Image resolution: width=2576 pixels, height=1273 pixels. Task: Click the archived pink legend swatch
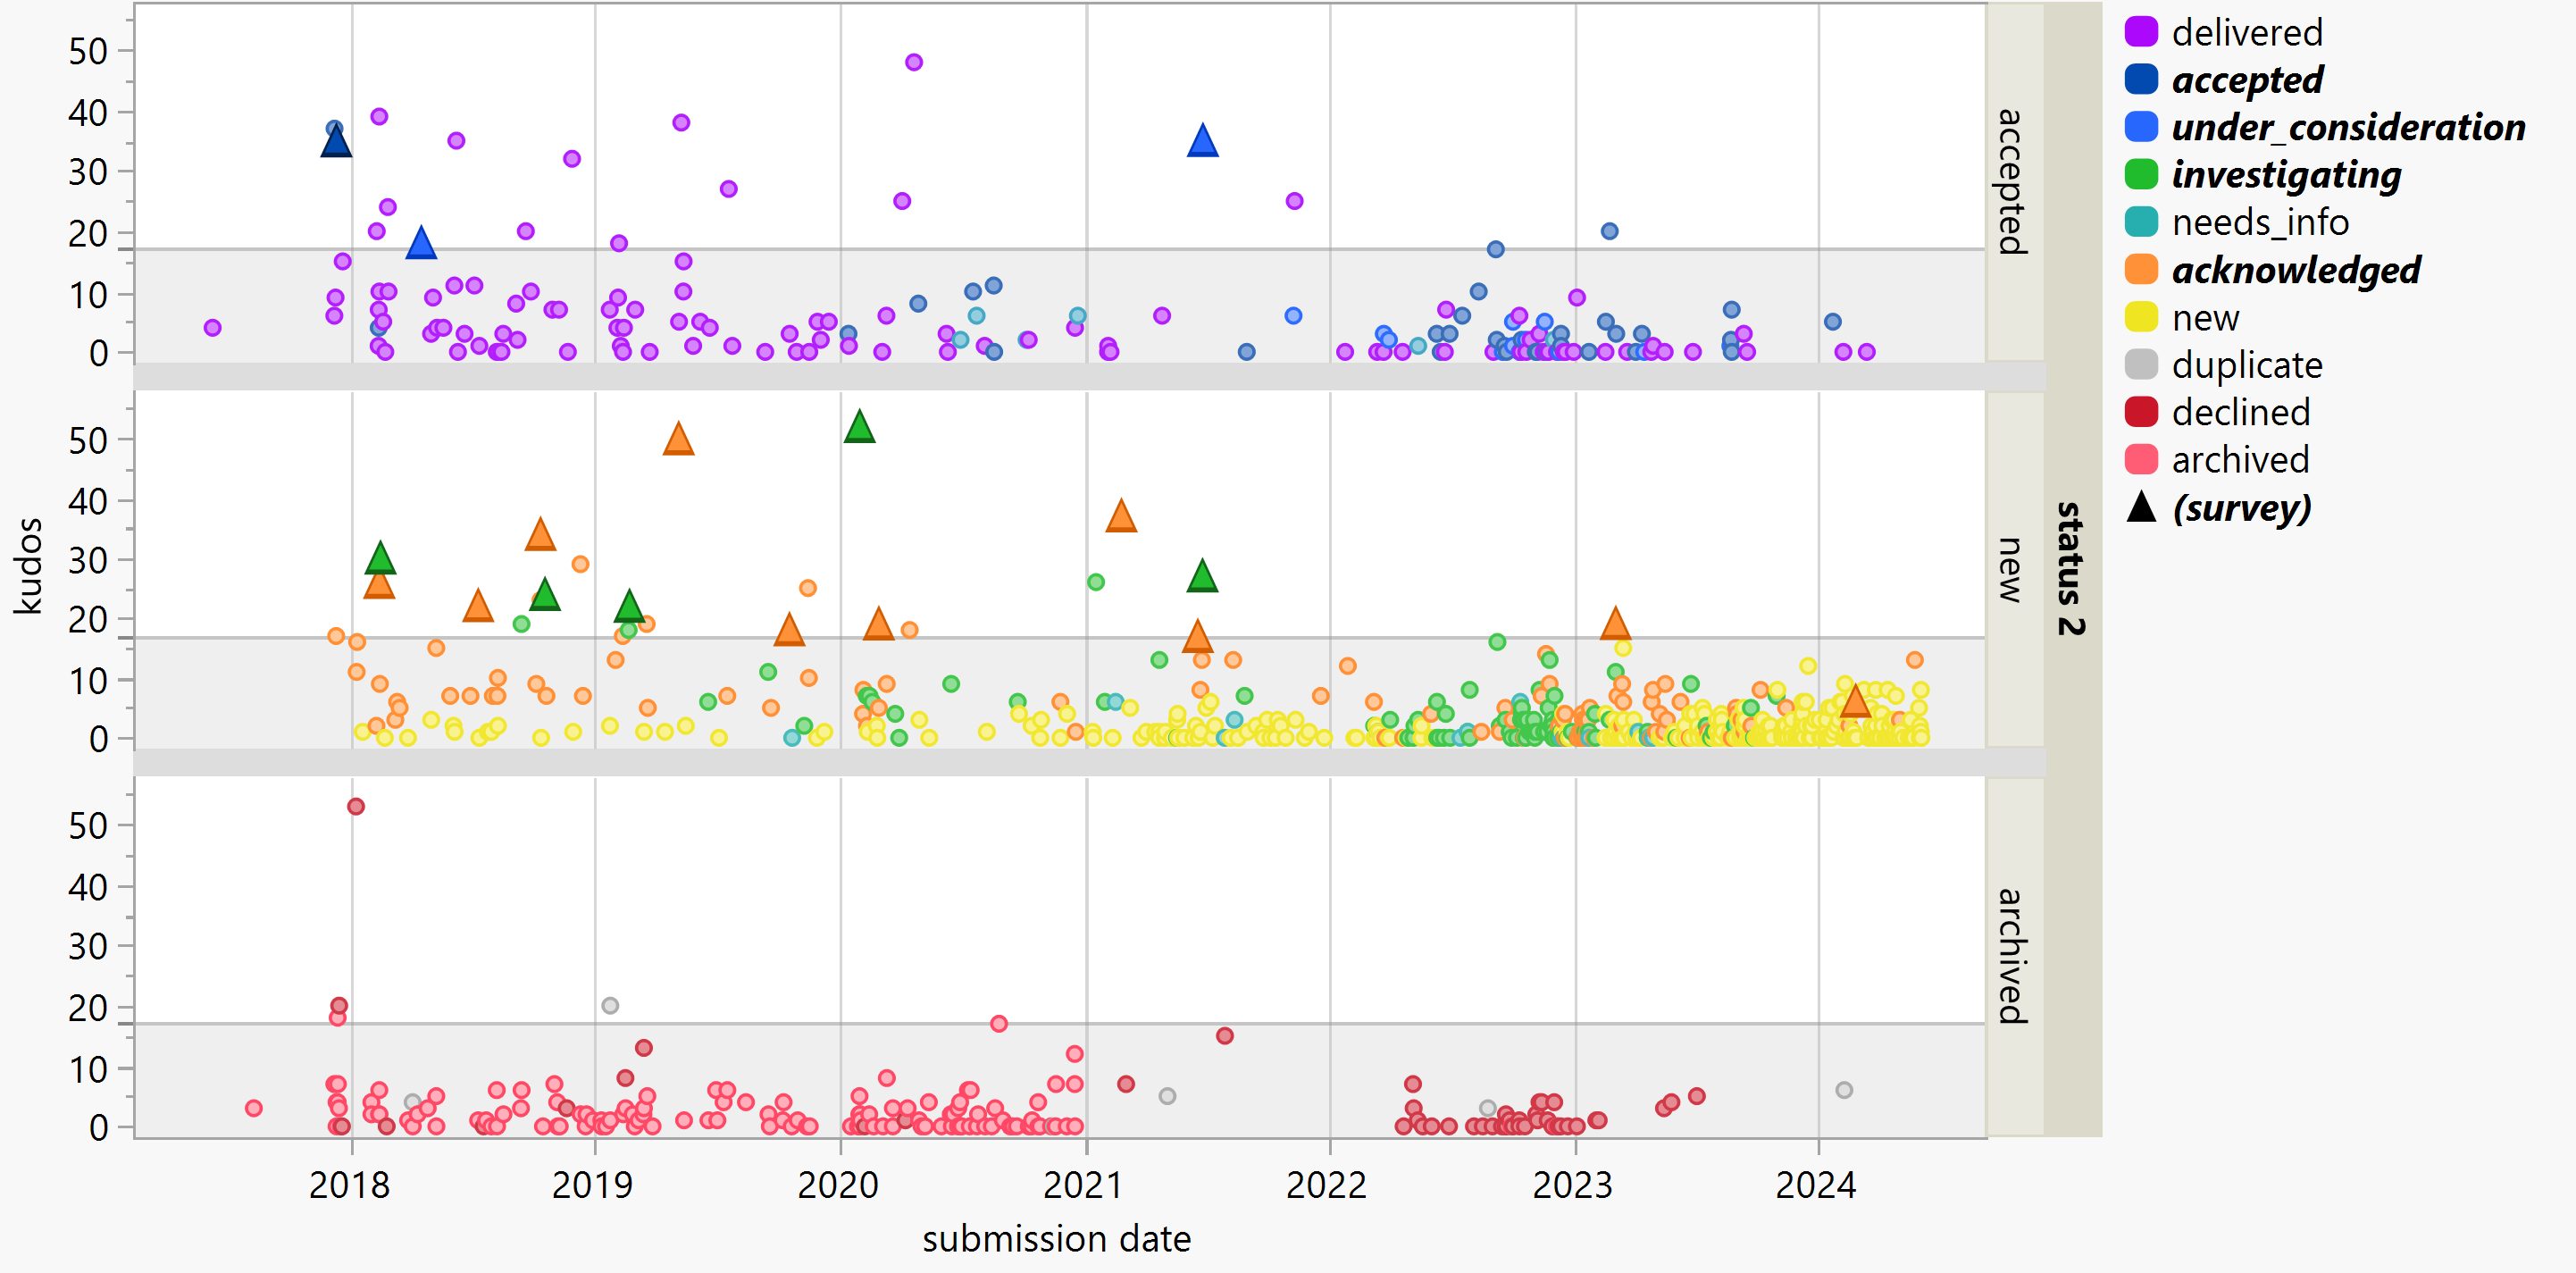click(2140, 459)
